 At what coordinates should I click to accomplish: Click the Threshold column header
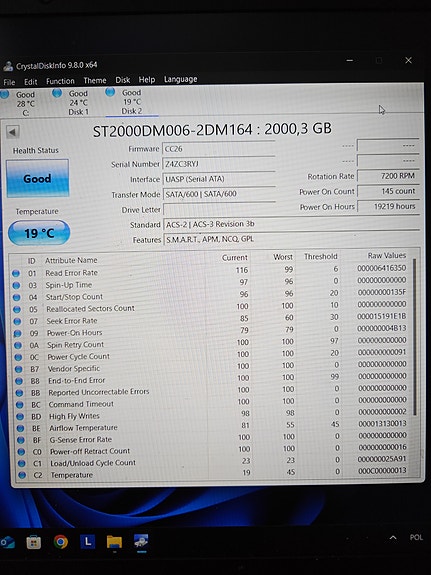click(x=321, y=256)
